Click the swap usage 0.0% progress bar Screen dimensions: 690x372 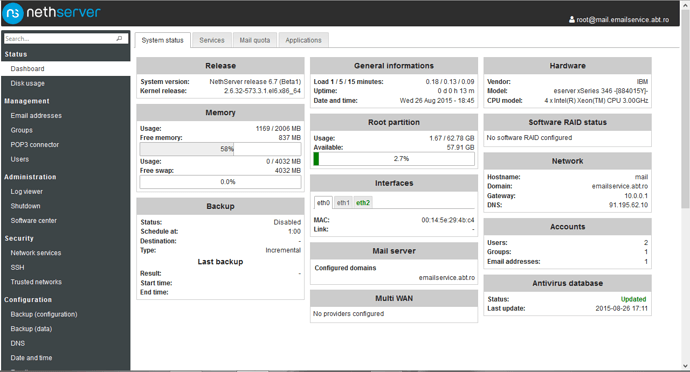point(220,182)
